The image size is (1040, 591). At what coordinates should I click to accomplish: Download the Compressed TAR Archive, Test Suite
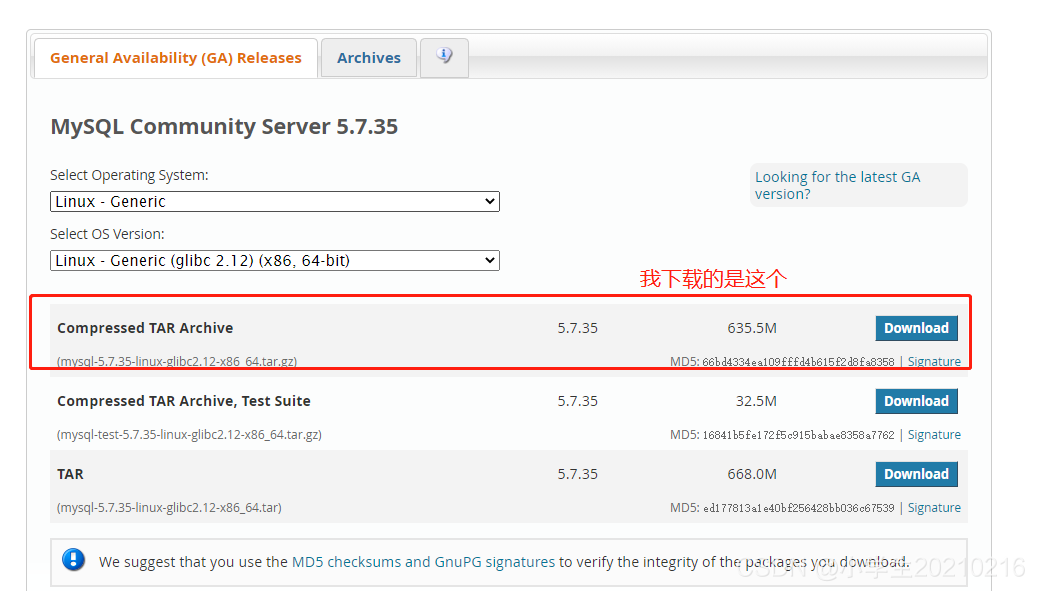916,400
